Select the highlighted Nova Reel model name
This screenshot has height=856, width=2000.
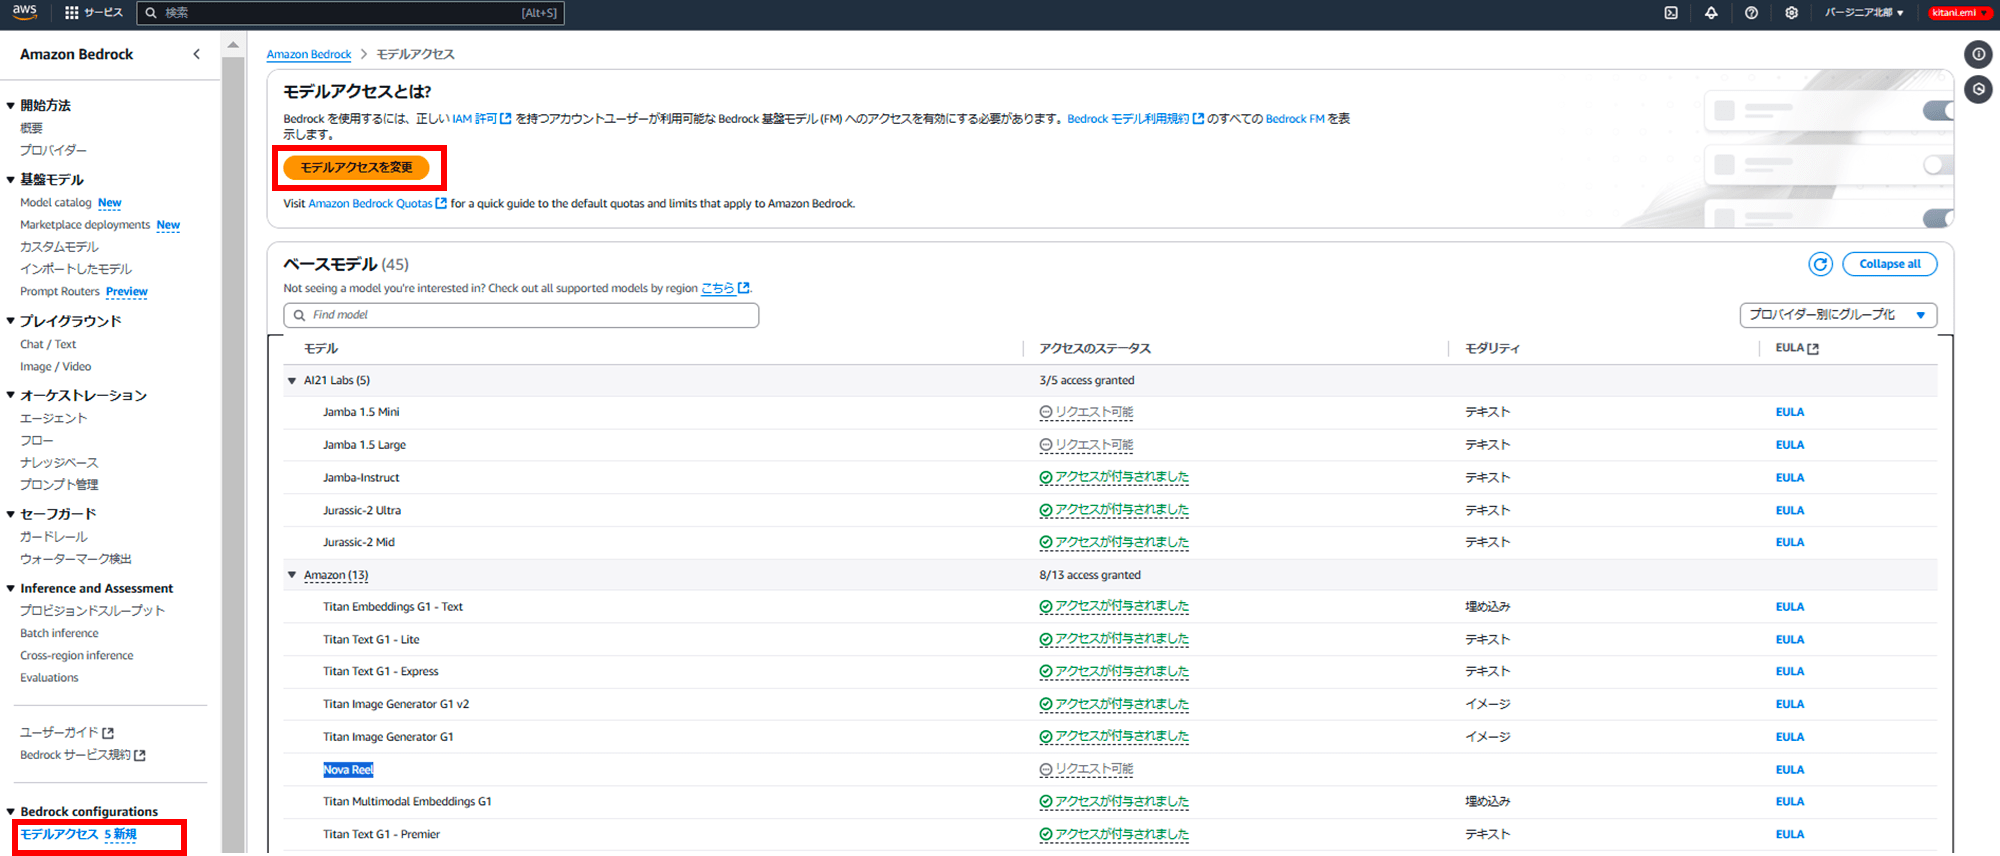(x=348, y=770)
